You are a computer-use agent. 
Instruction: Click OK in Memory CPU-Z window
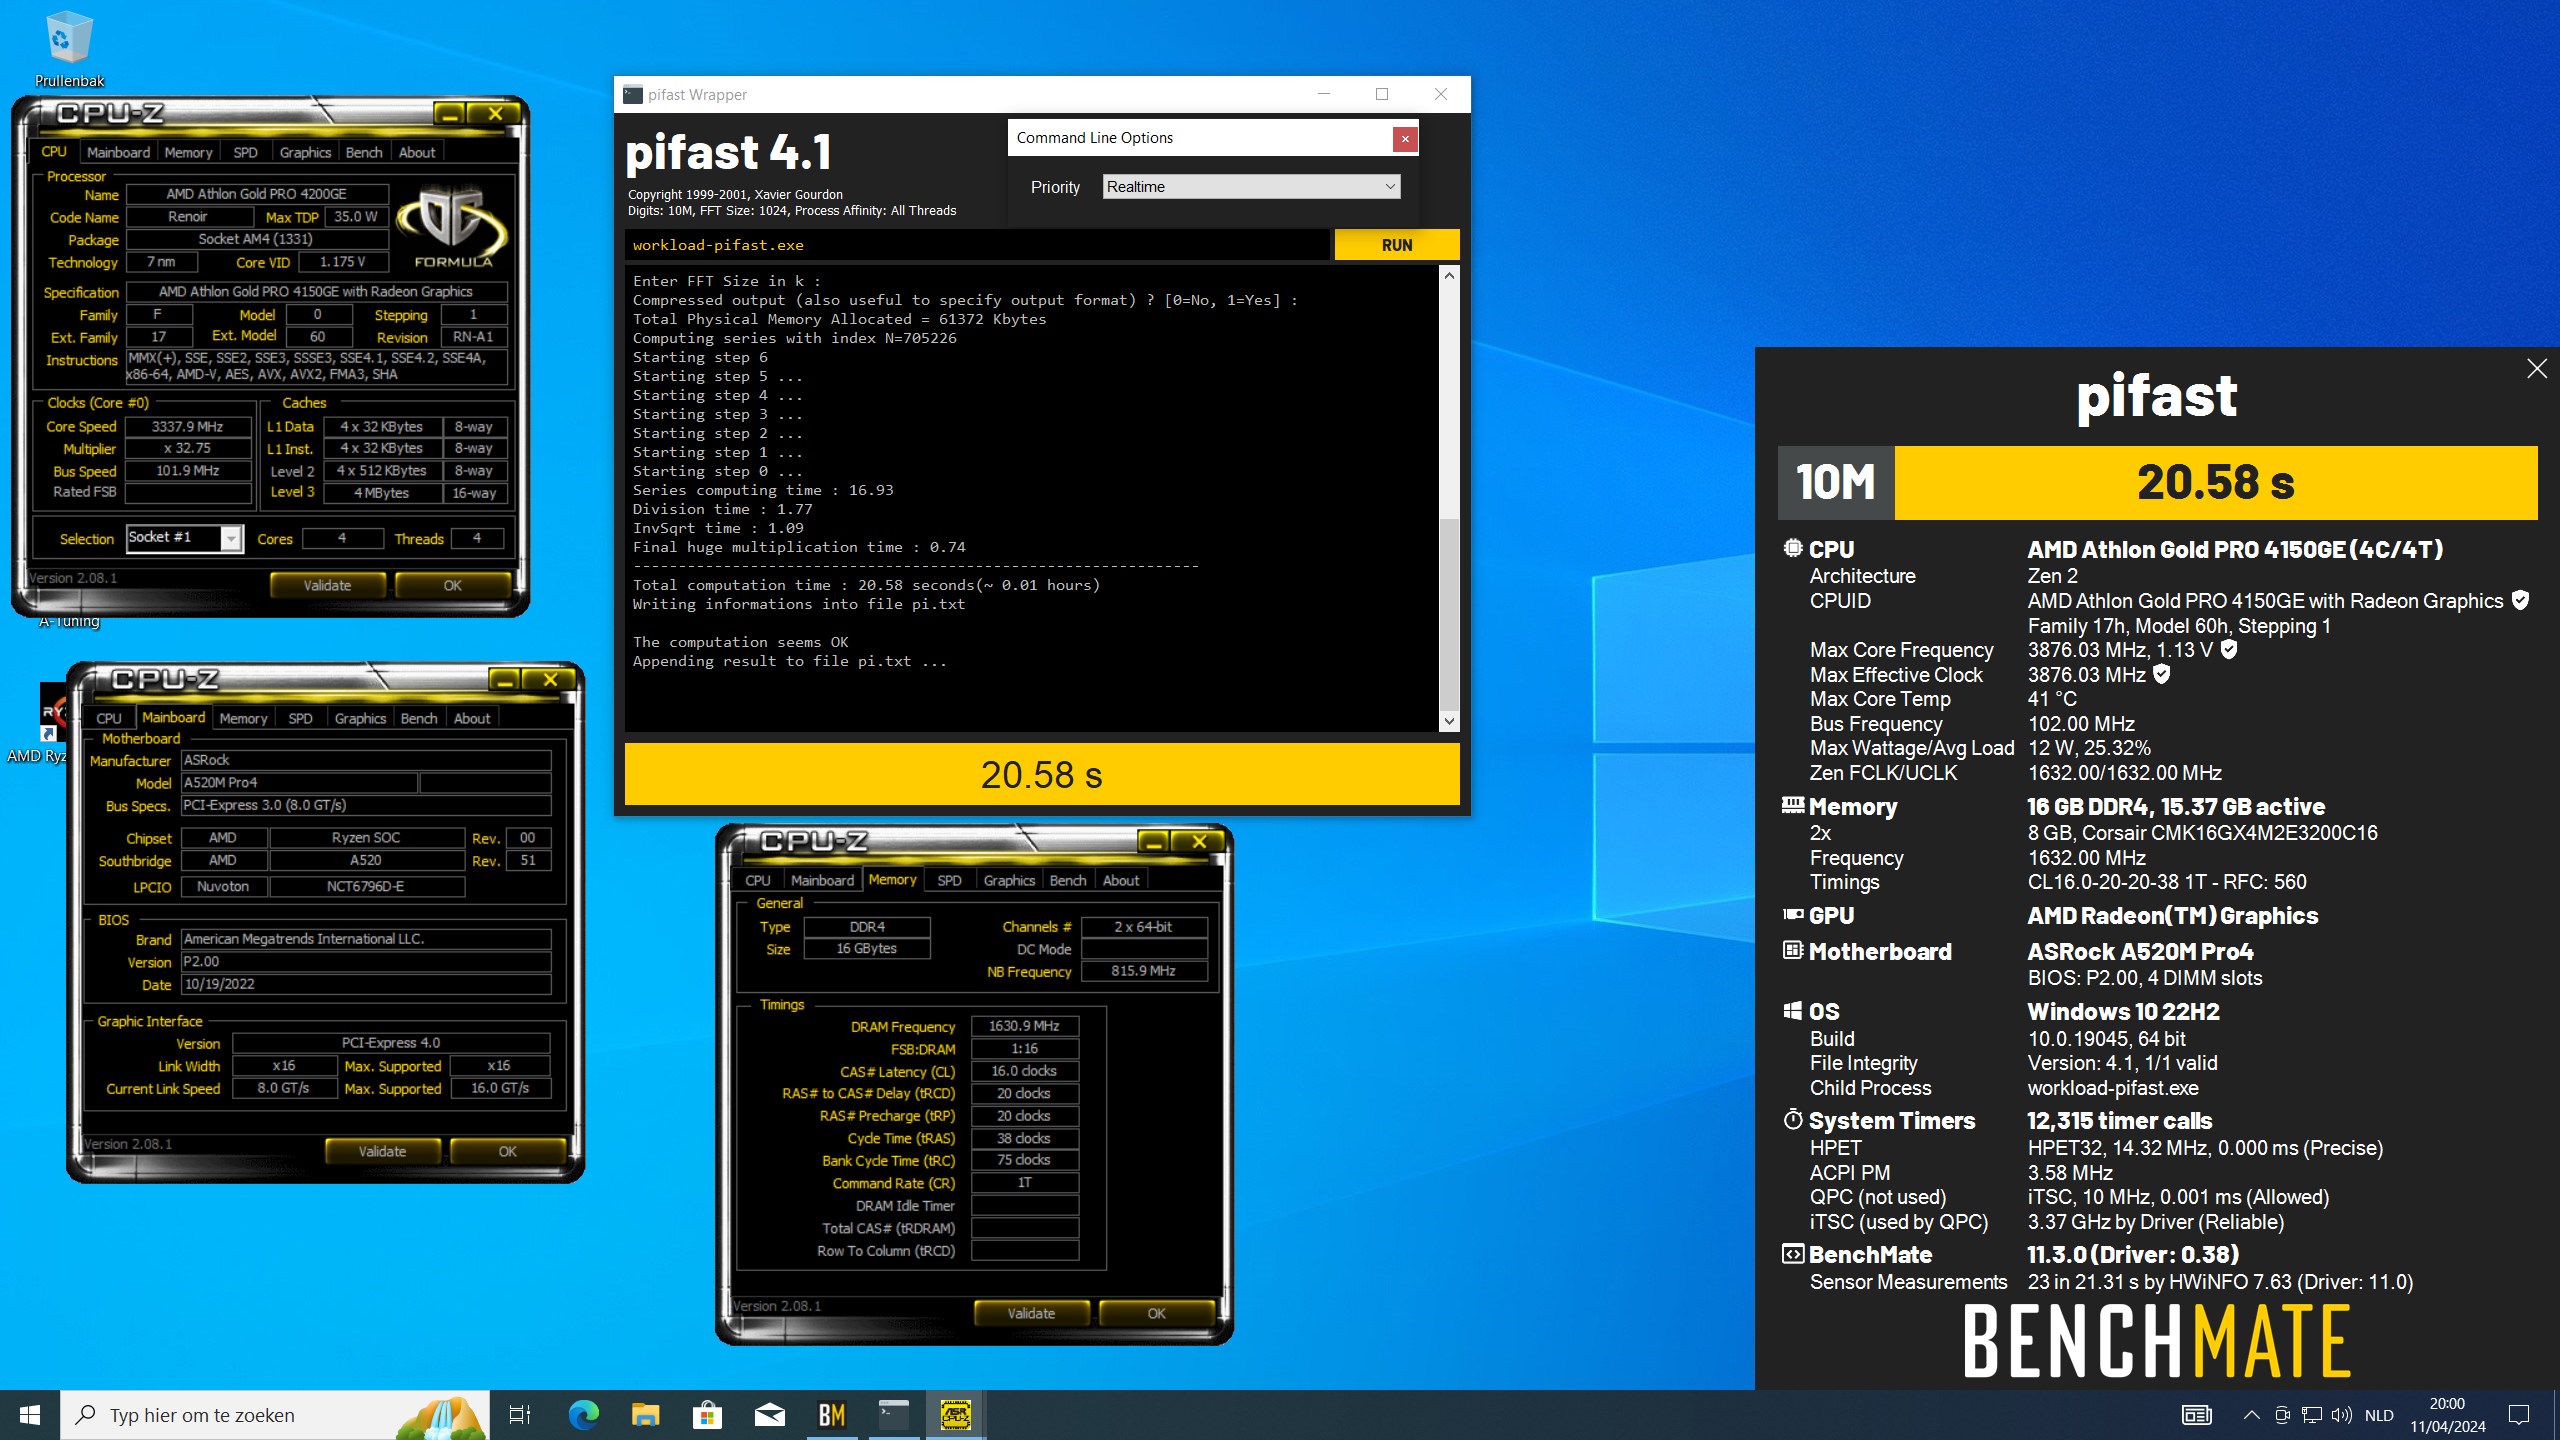tap(1156, 1314)
